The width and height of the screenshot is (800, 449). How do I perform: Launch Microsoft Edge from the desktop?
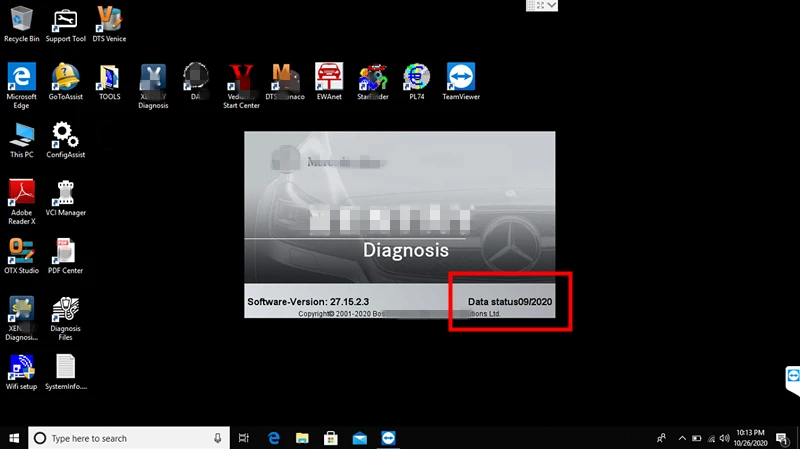click(x=21, y=85)
